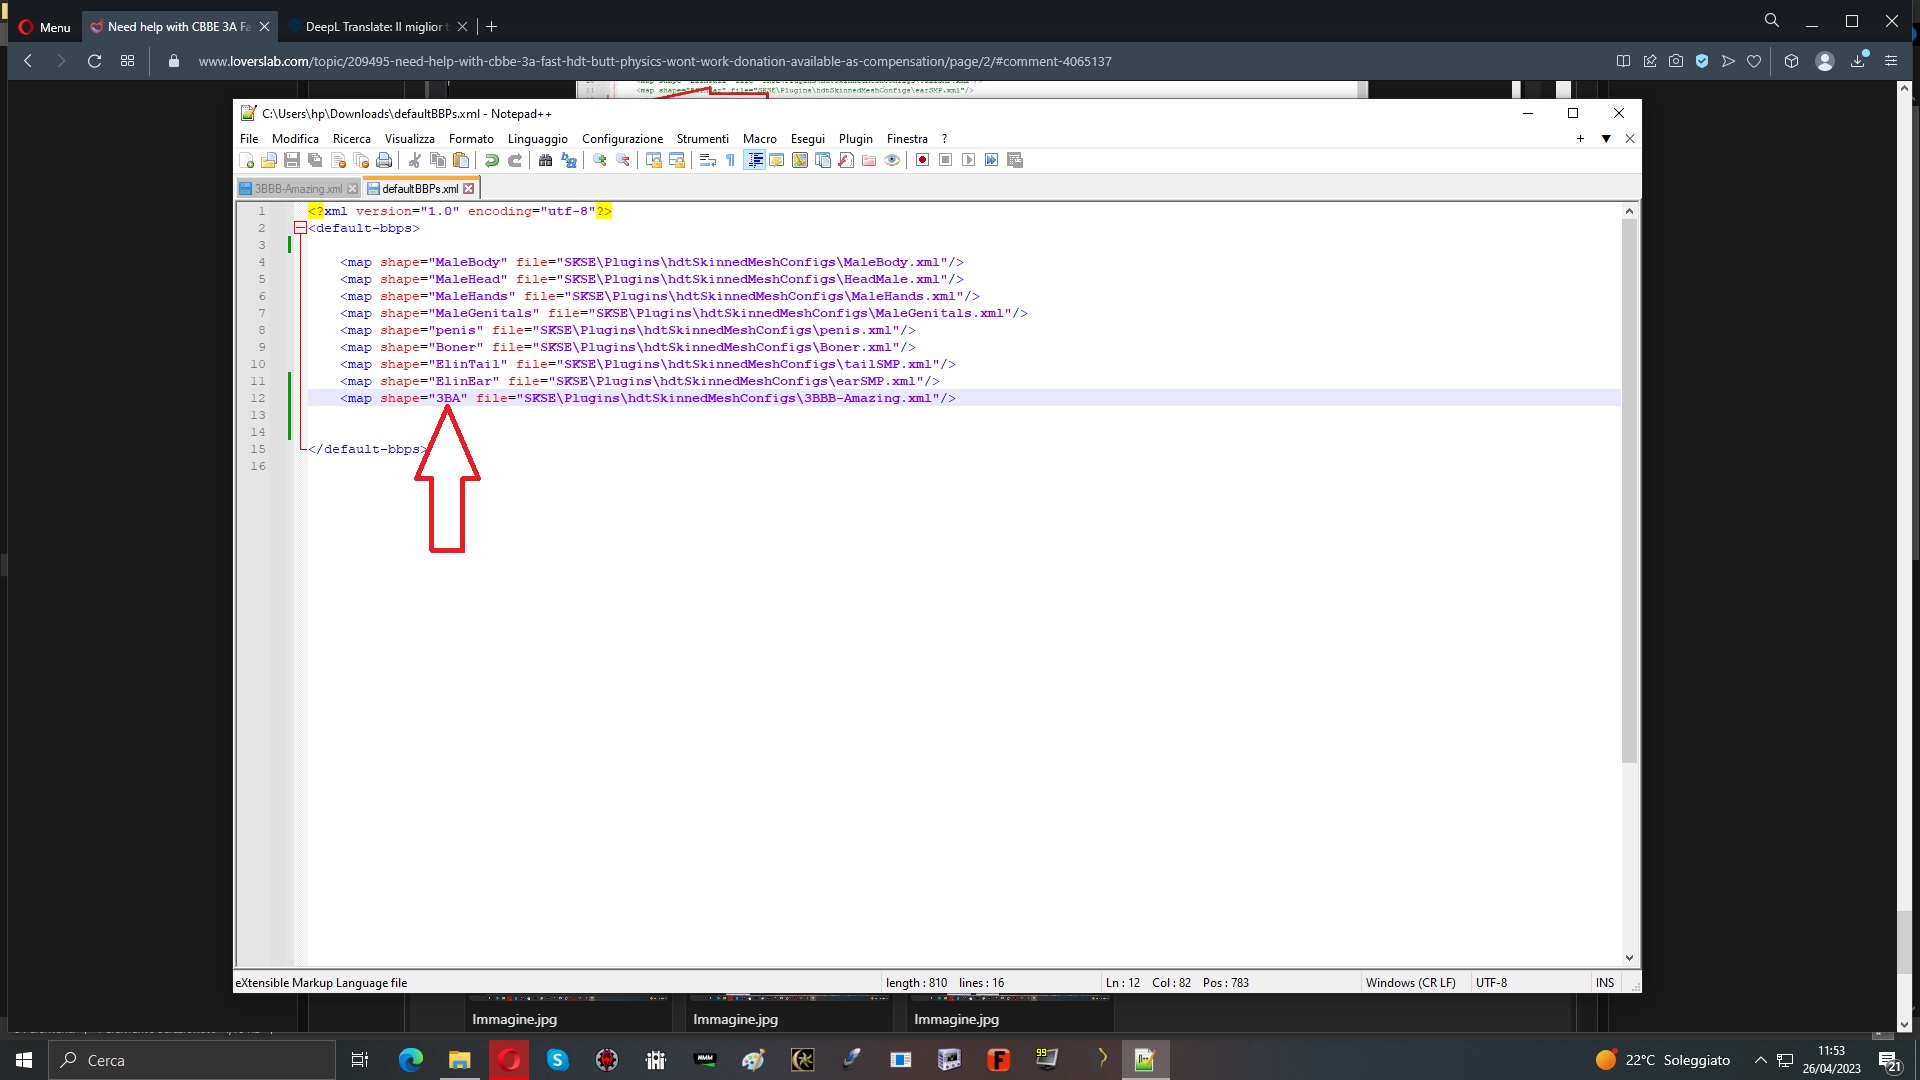Open the Finestra menu
The image size is (1920, 1080).
coord(907,139)
